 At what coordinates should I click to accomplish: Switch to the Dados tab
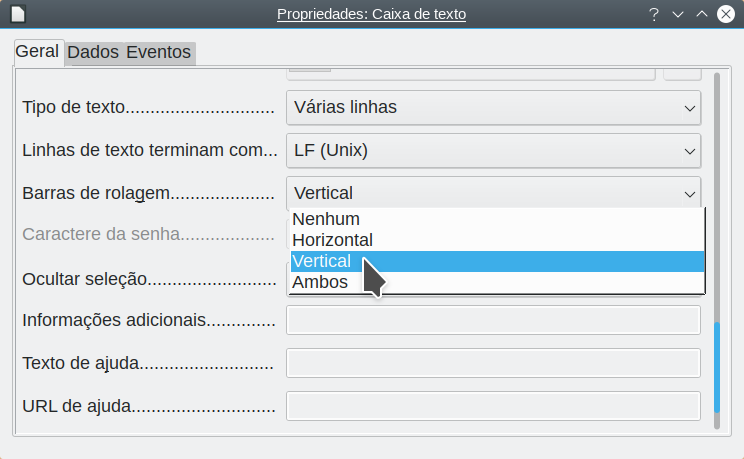93,52
